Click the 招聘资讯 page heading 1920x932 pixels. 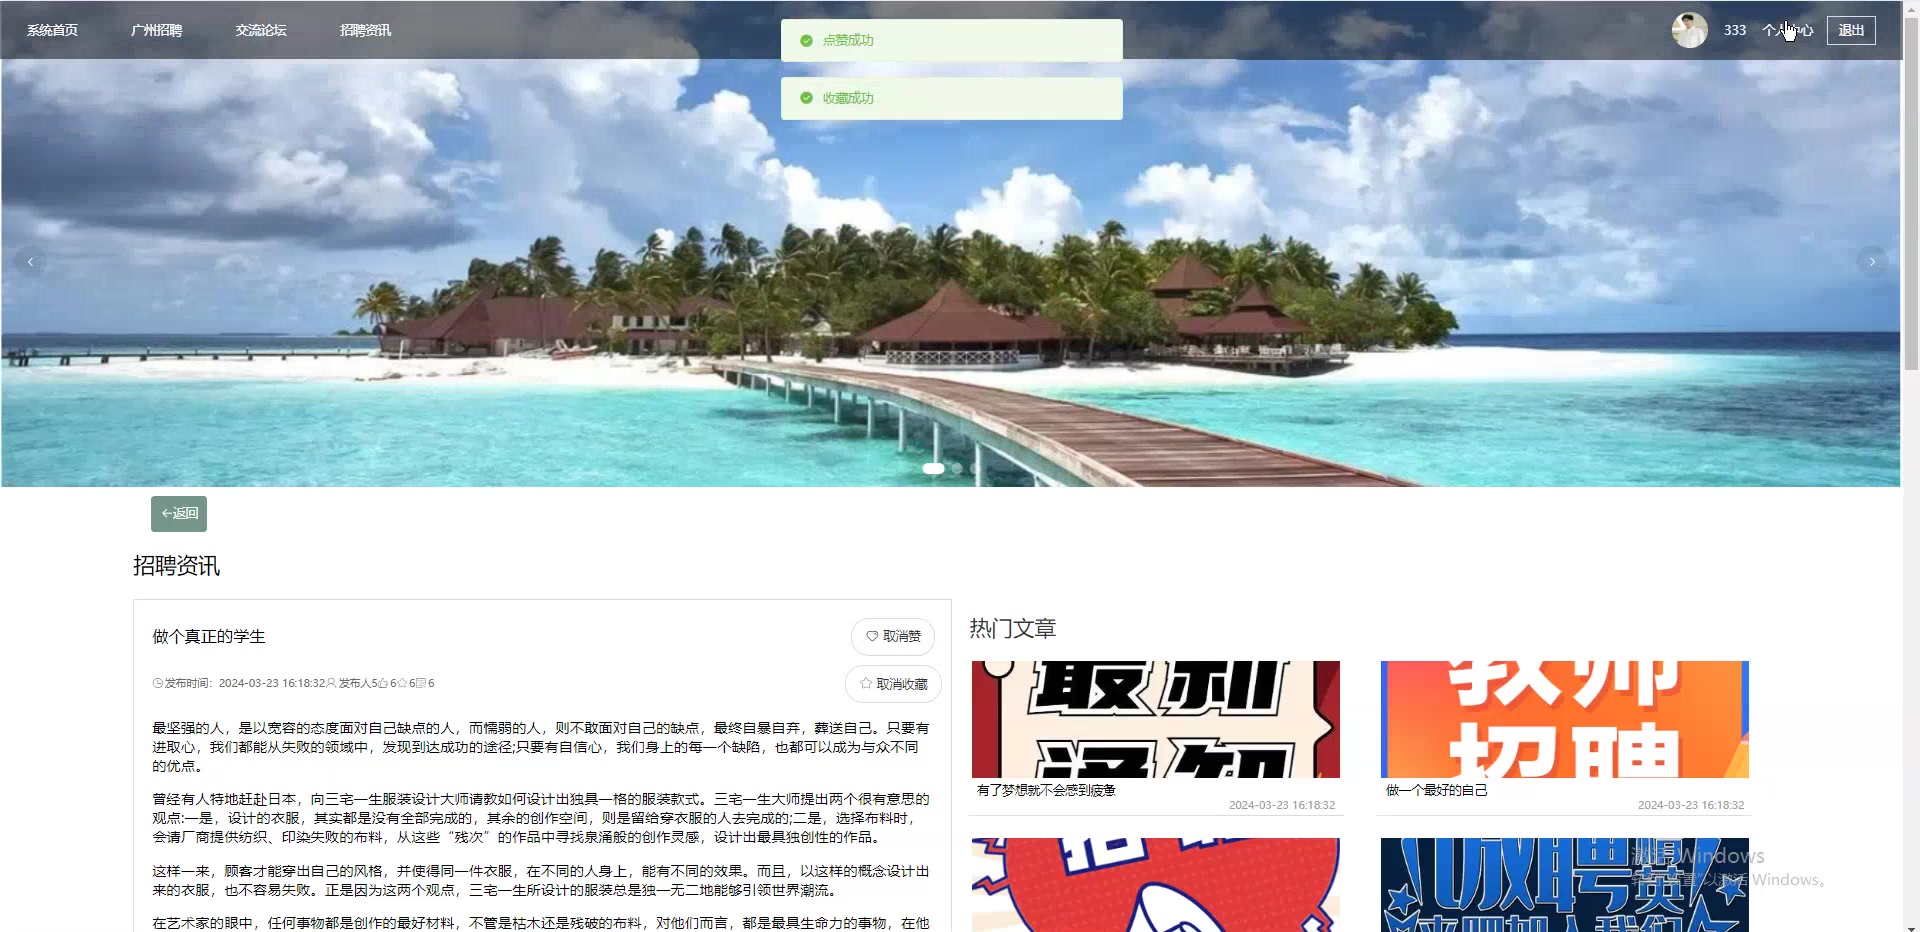(x=177, y=566)
